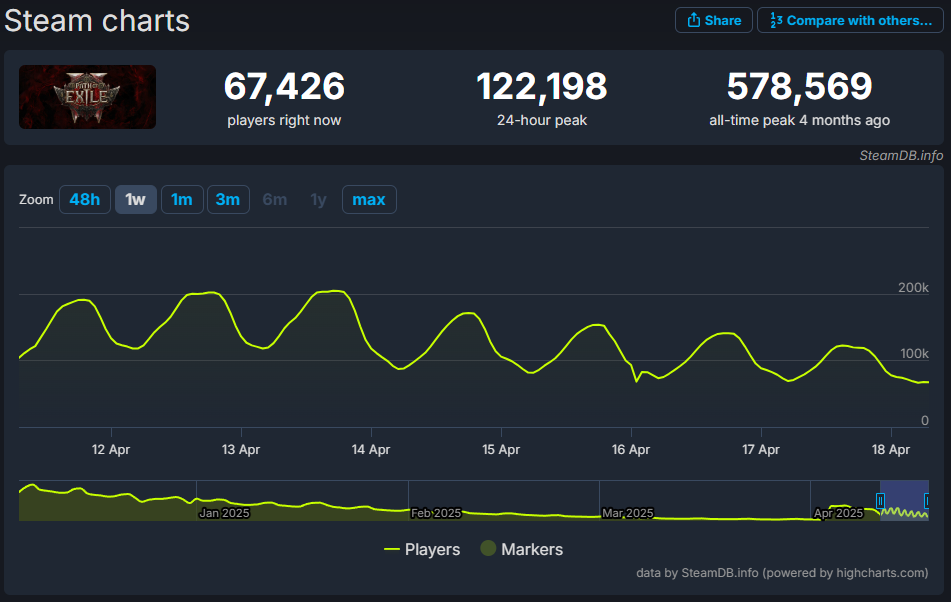The width and height of the screenshot is (951, 602).
Task: Open Compare with others dialog
Action: [x=850, y=20]
